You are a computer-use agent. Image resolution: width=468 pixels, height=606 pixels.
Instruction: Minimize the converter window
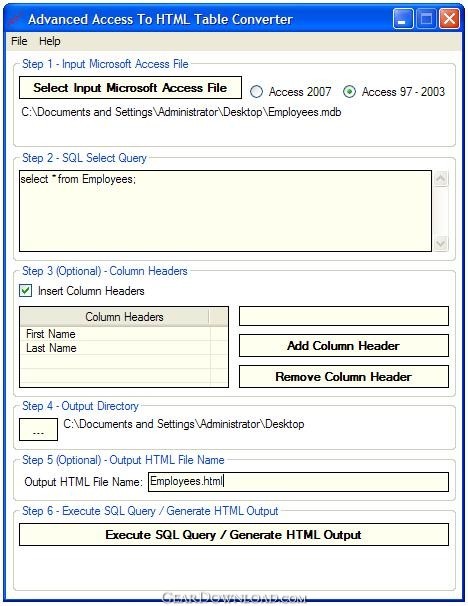403,19
